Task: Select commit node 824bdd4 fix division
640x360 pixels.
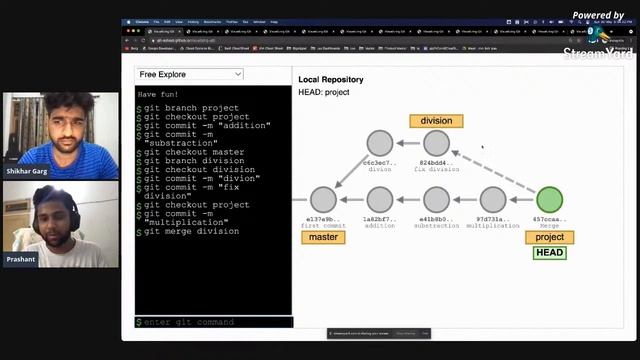Action: click(x=436, y=143)
